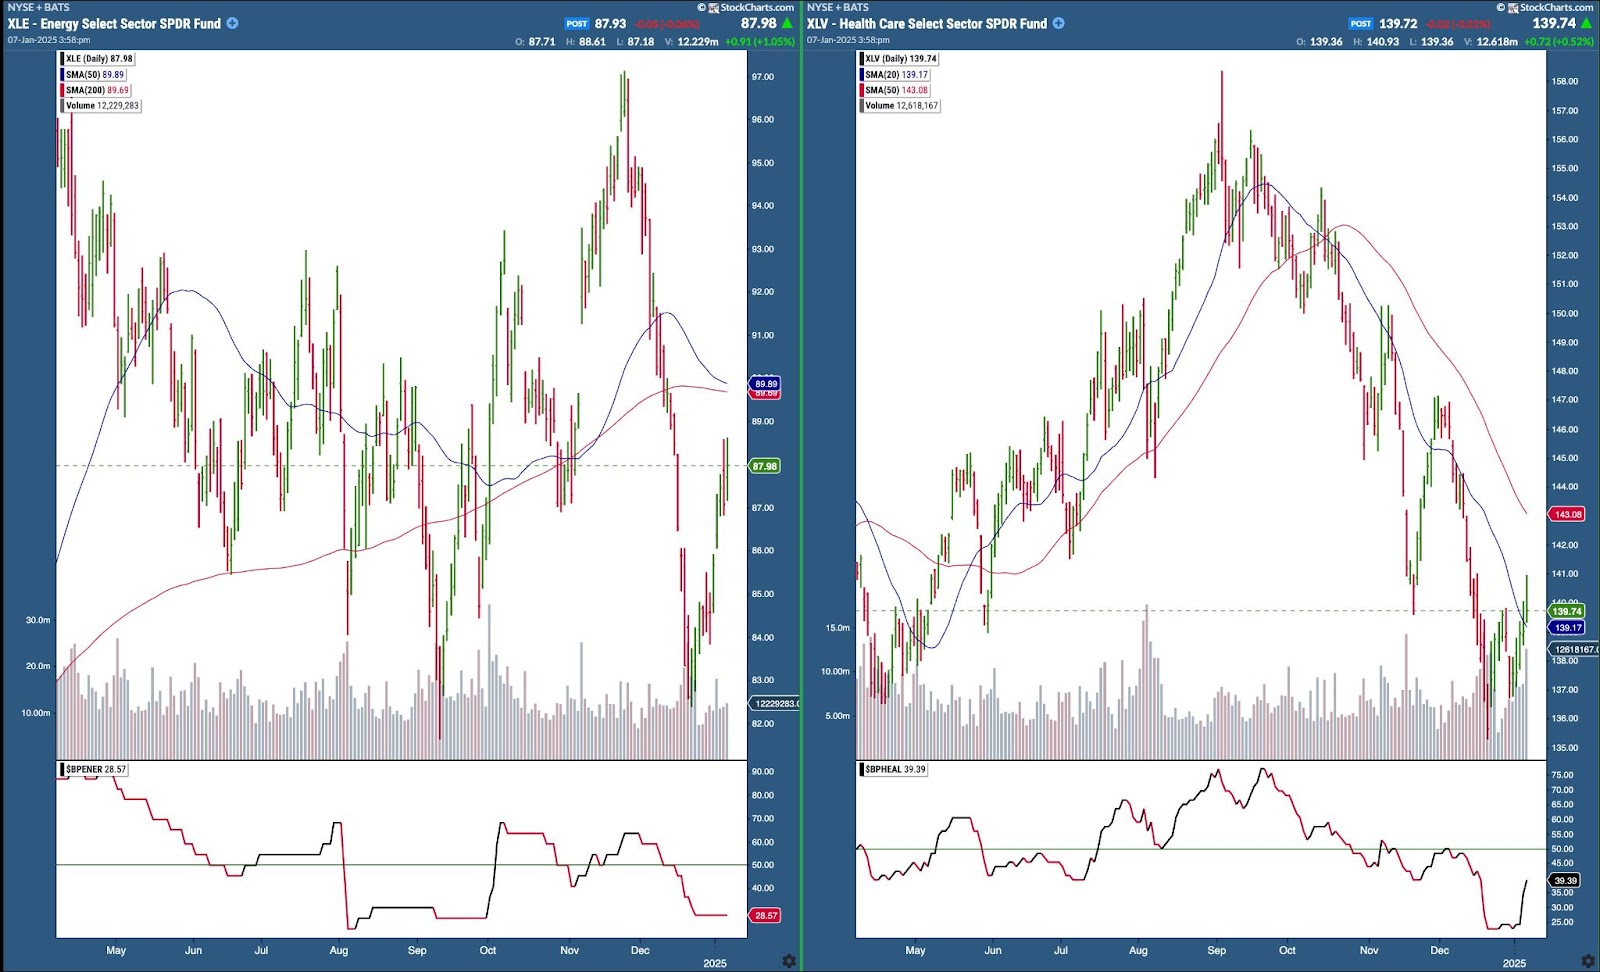The image size is (1600, 972).
Task: Click the $BPENER 28.57 indicator label
Action: 94,770
